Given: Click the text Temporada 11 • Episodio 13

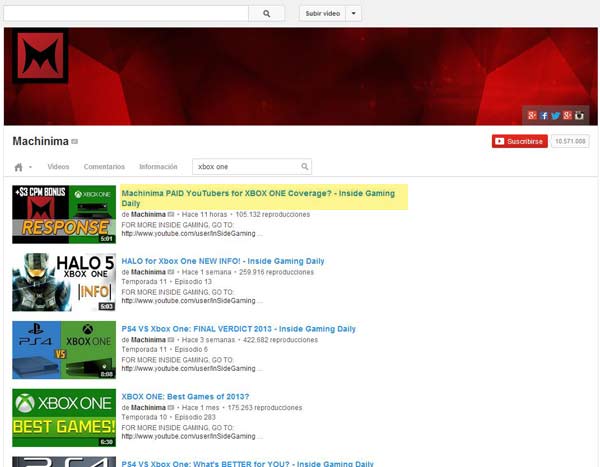Looking at the screenshot, I should coord(166,282).
